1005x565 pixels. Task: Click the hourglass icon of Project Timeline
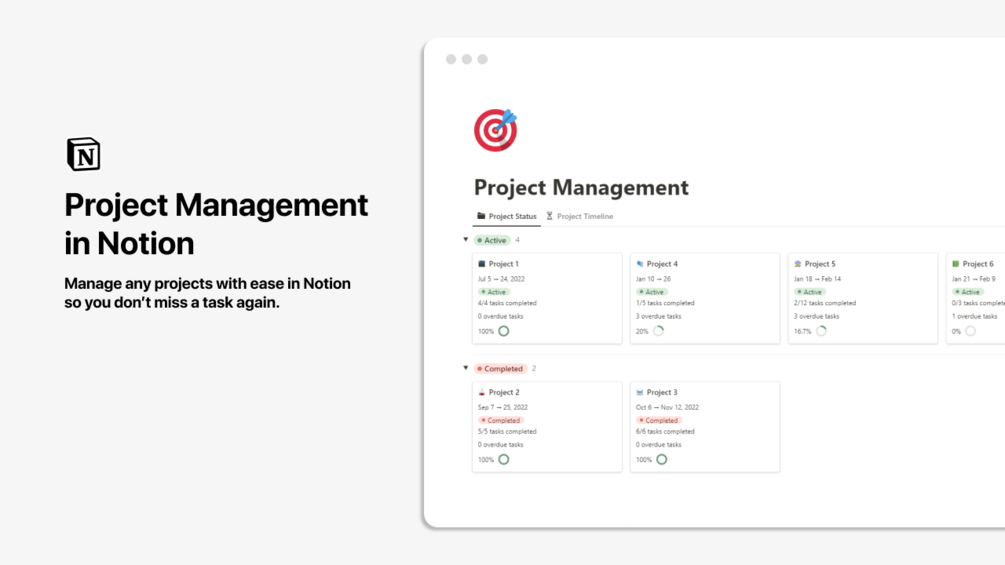549,216
